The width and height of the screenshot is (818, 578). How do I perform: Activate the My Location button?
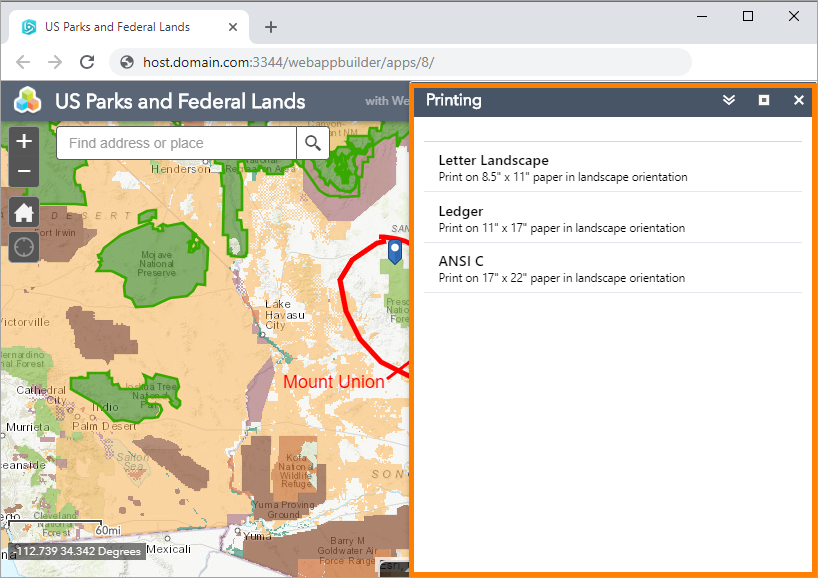point(24,245)
